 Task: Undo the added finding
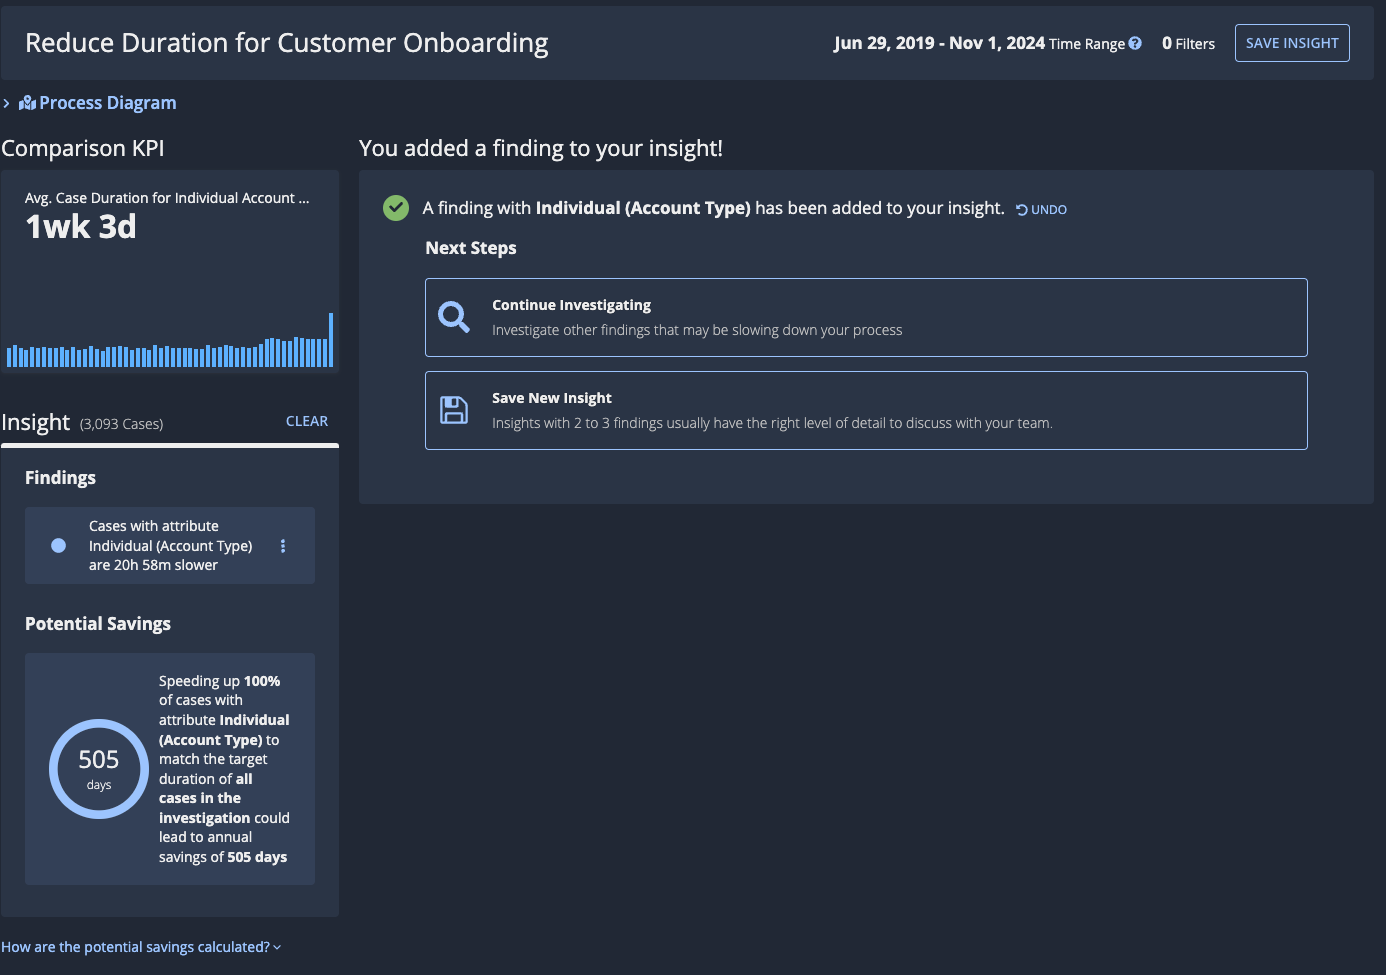coord(1041,209)
